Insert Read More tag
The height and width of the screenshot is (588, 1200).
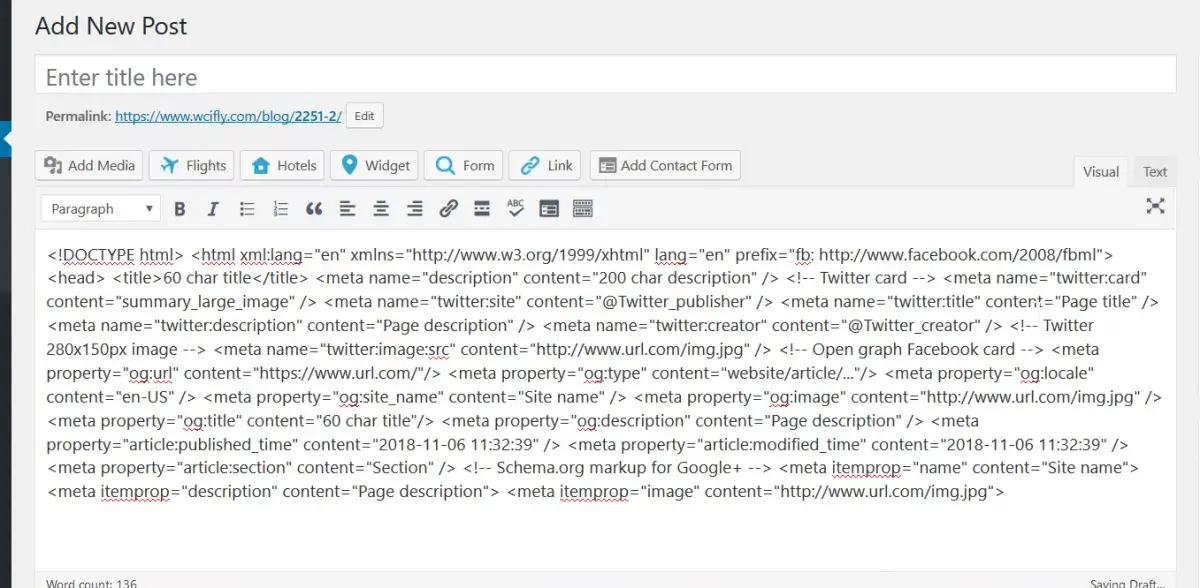point(482,209)
